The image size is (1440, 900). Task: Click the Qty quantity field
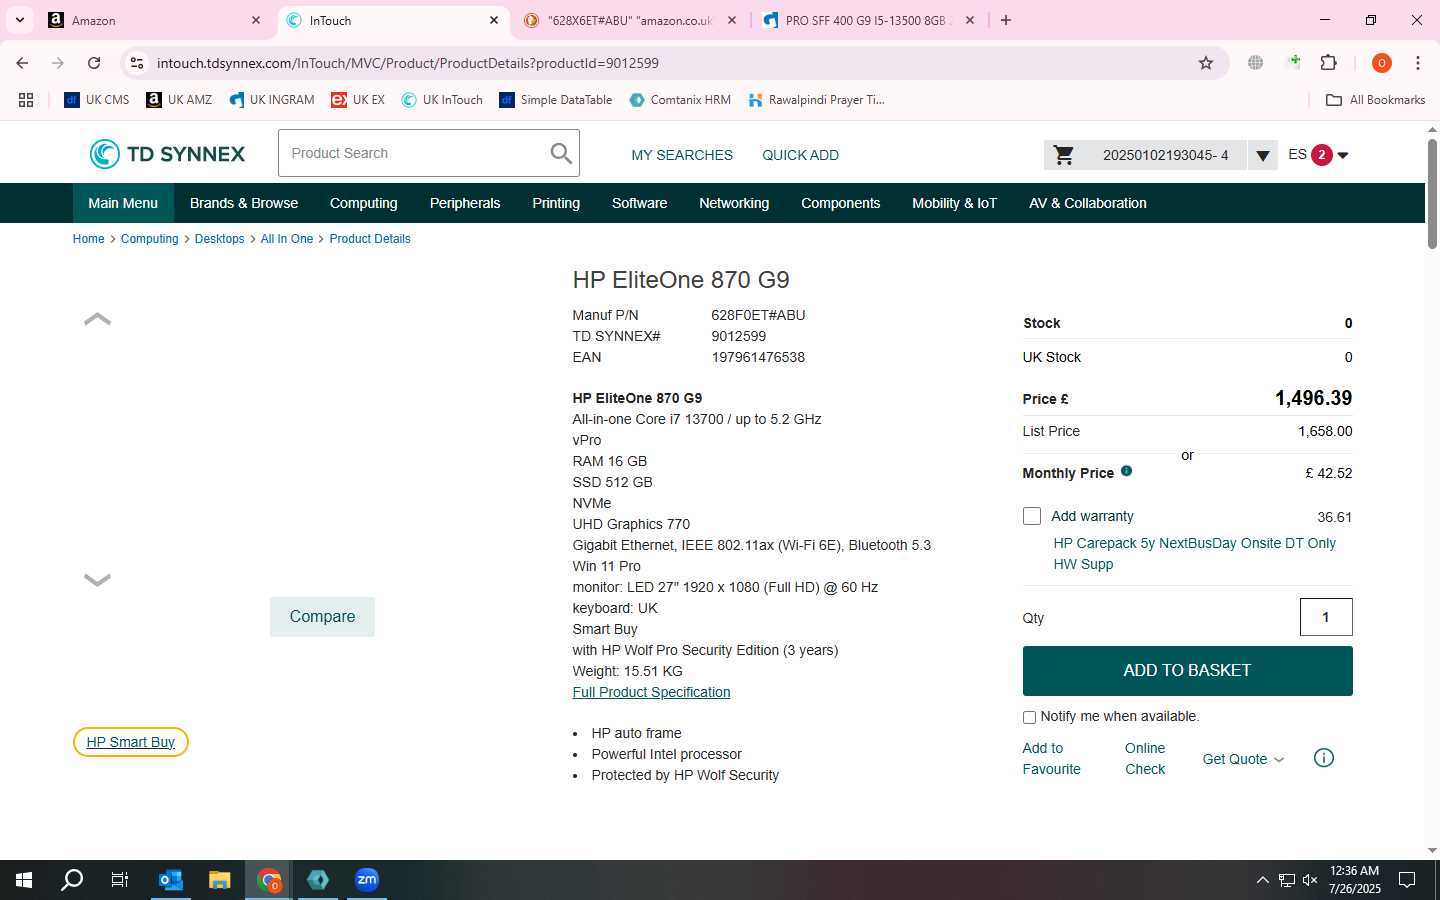pyautogui.click(x=1326, y=617)
